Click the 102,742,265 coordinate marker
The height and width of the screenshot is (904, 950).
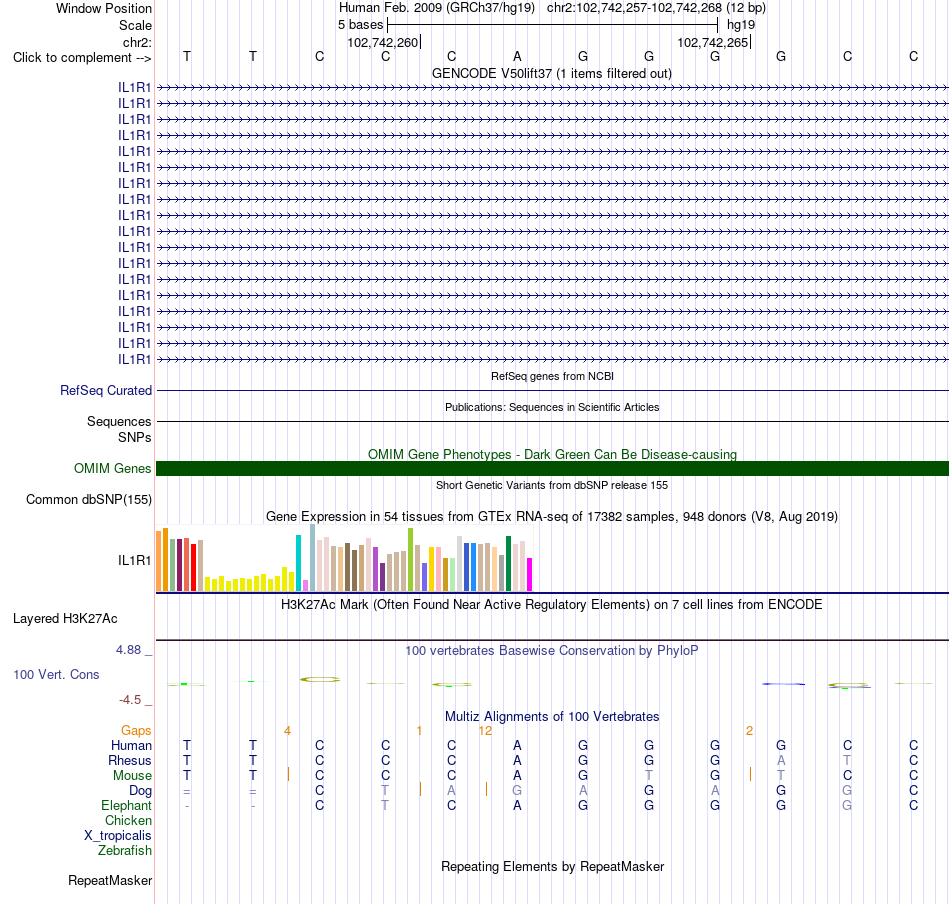tap(713, 42)
